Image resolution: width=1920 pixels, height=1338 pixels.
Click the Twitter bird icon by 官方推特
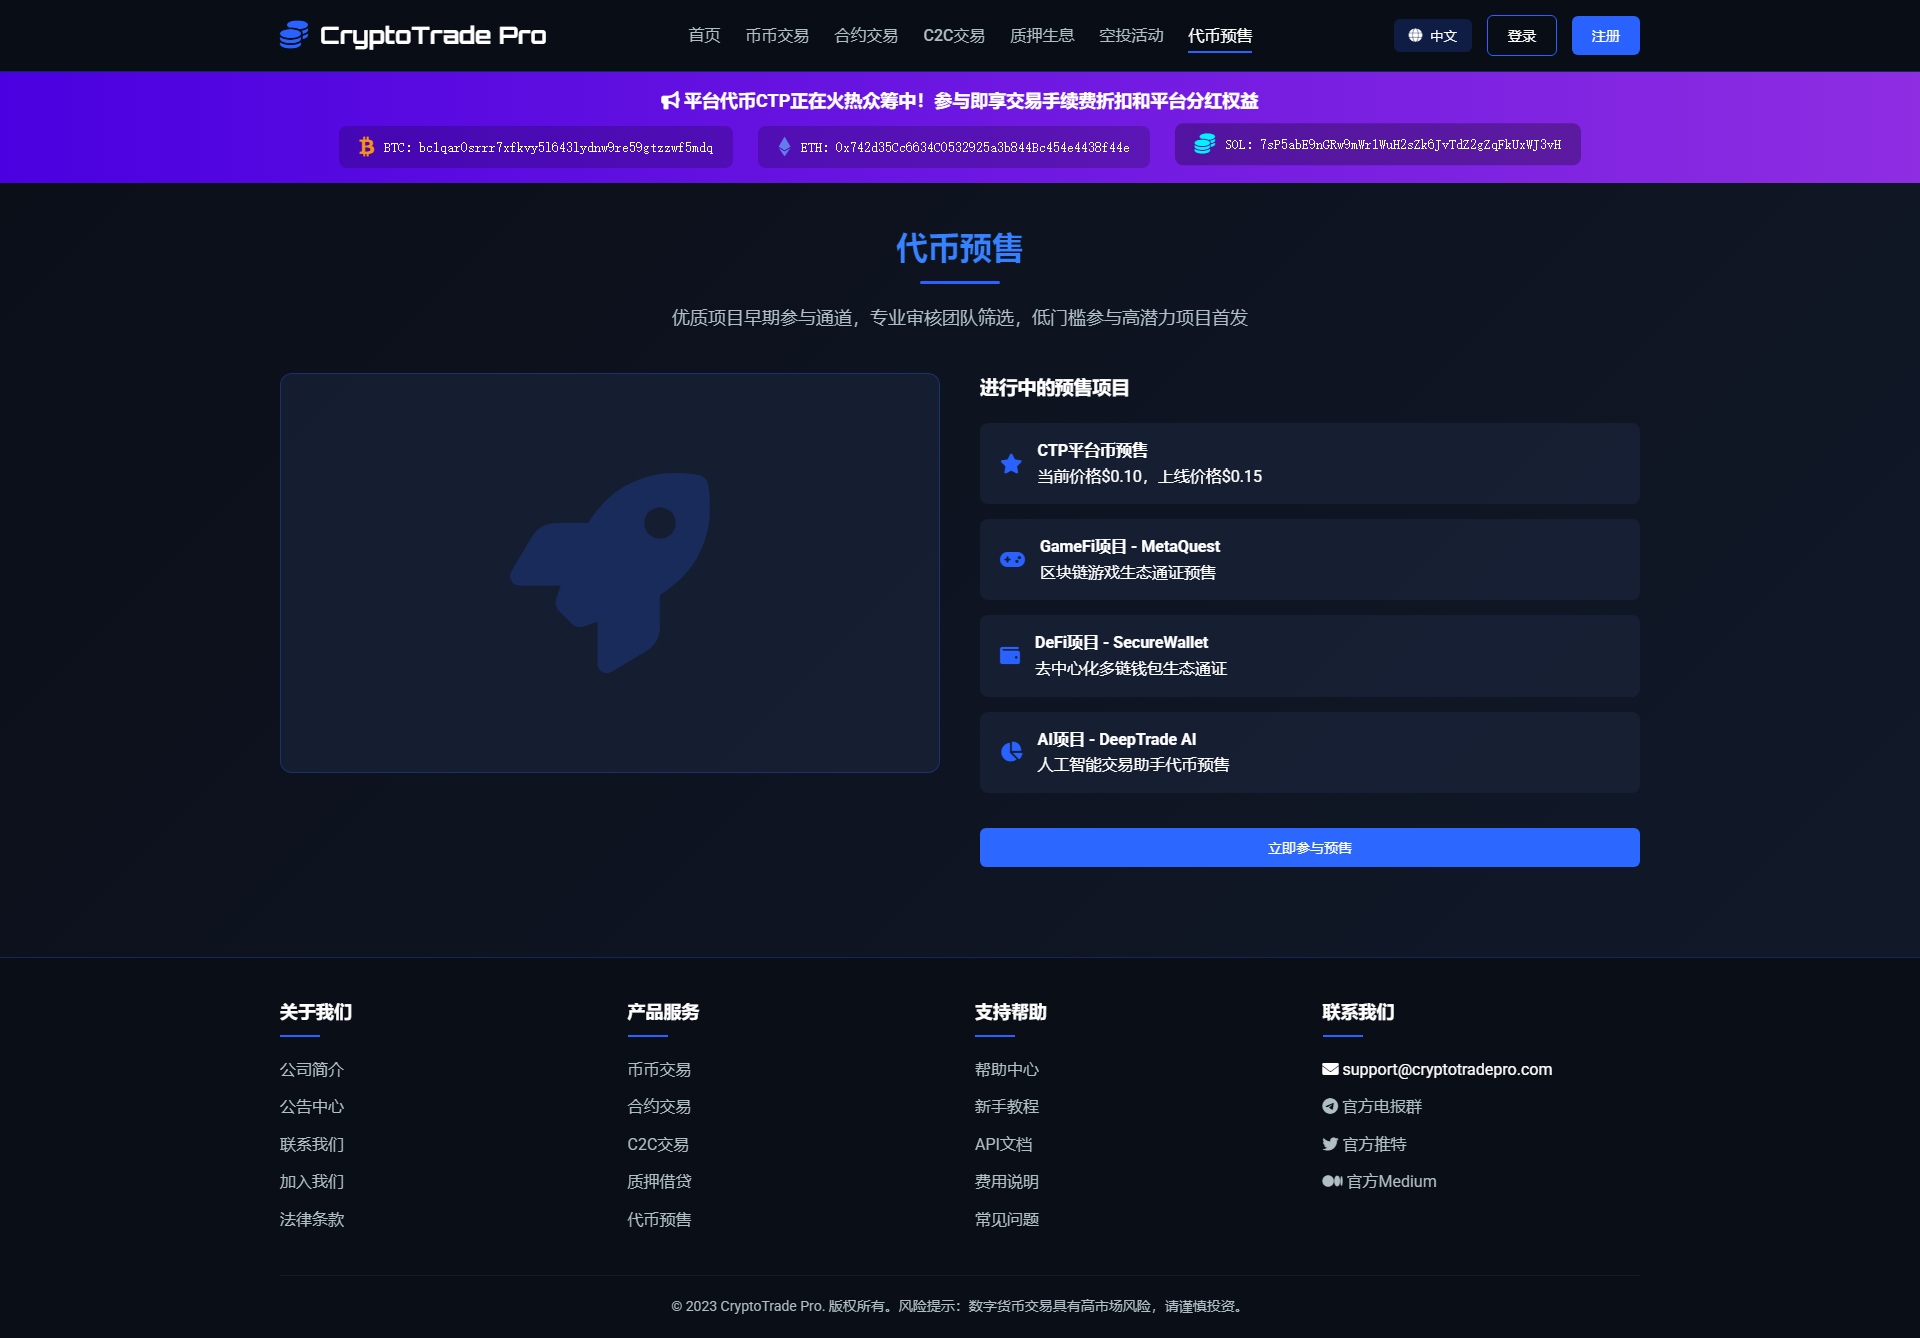(1330, 1144)
